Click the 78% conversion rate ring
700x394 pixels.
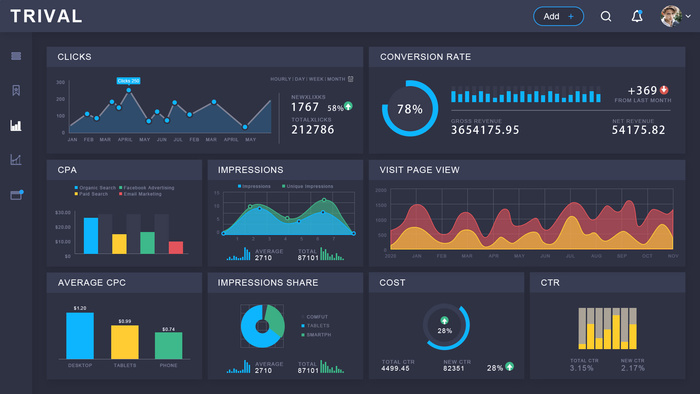click(410, 108)
